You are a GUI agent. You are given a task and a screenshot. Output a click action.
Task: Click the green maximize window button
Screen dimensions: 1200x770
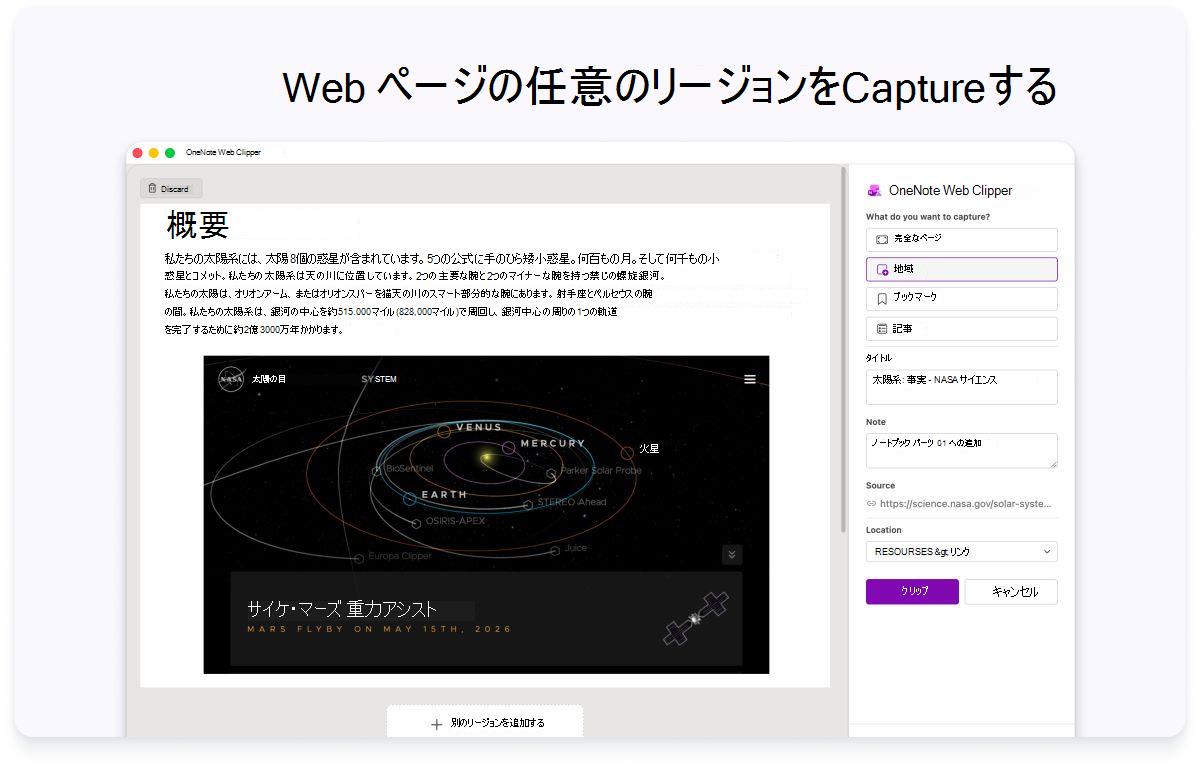[170, 153]
